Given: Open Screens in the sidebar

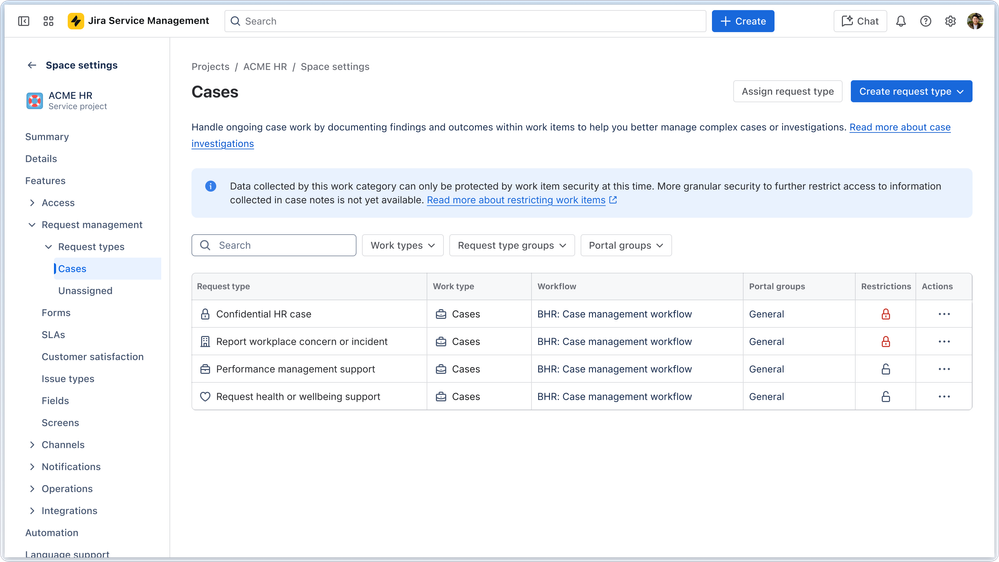Looking at the screenshot, I should coord(61,422).
